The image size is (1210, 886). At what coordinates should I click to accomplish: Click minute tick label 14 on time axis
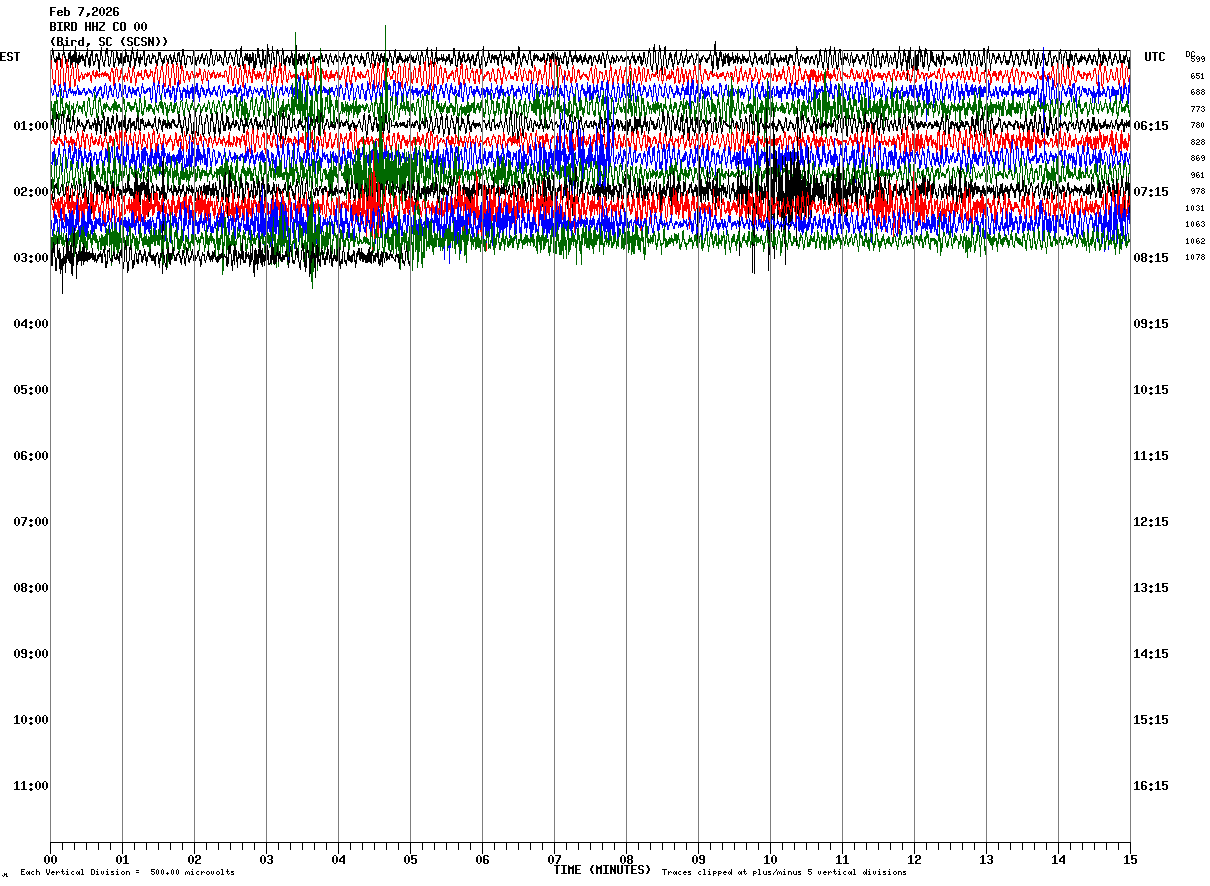click(x=1058, y=860)
